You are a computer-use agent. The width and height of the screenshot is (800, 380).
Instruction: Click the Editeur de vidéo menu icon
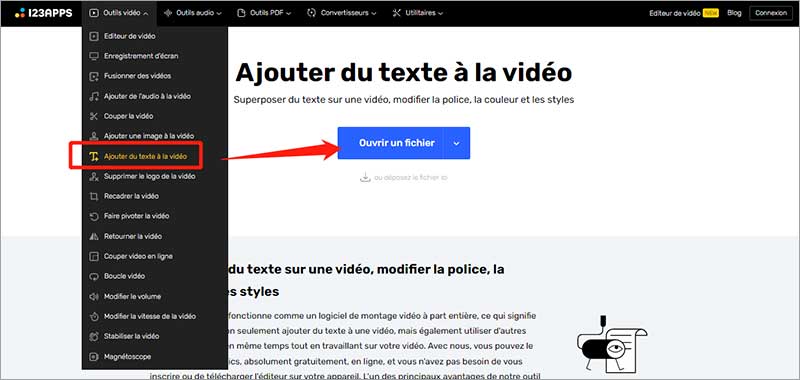(x=93, y=36)
